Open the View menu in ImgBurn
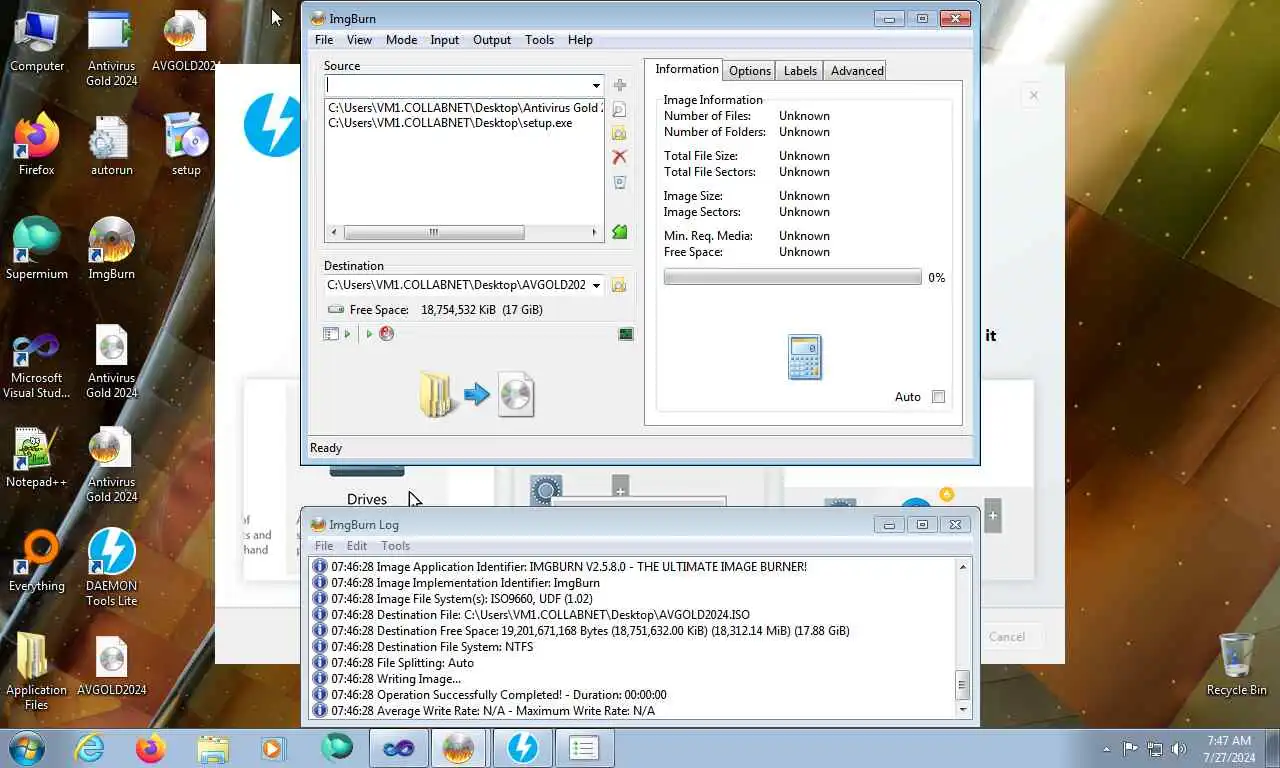 (x=359, y=40)
